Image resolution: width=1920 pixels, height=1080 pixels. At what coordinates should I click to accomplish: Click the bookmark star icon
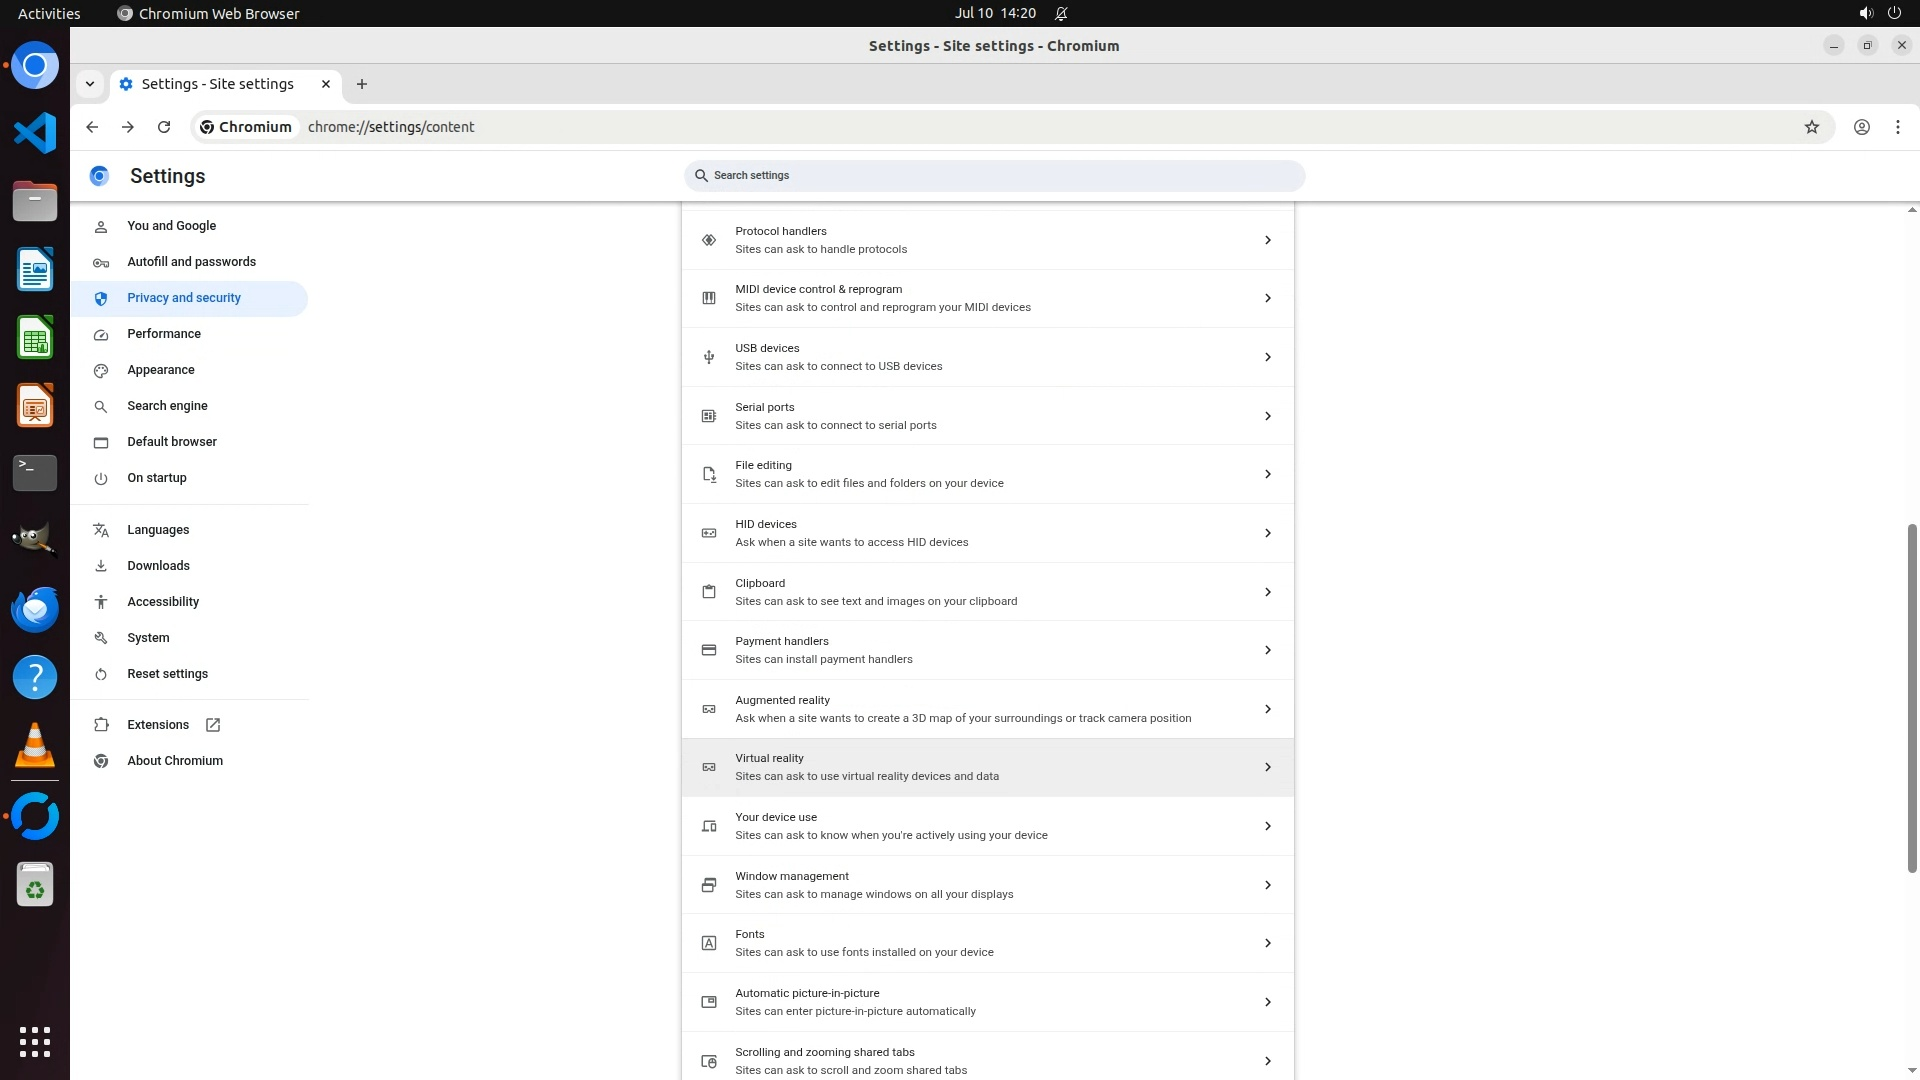1811,127
